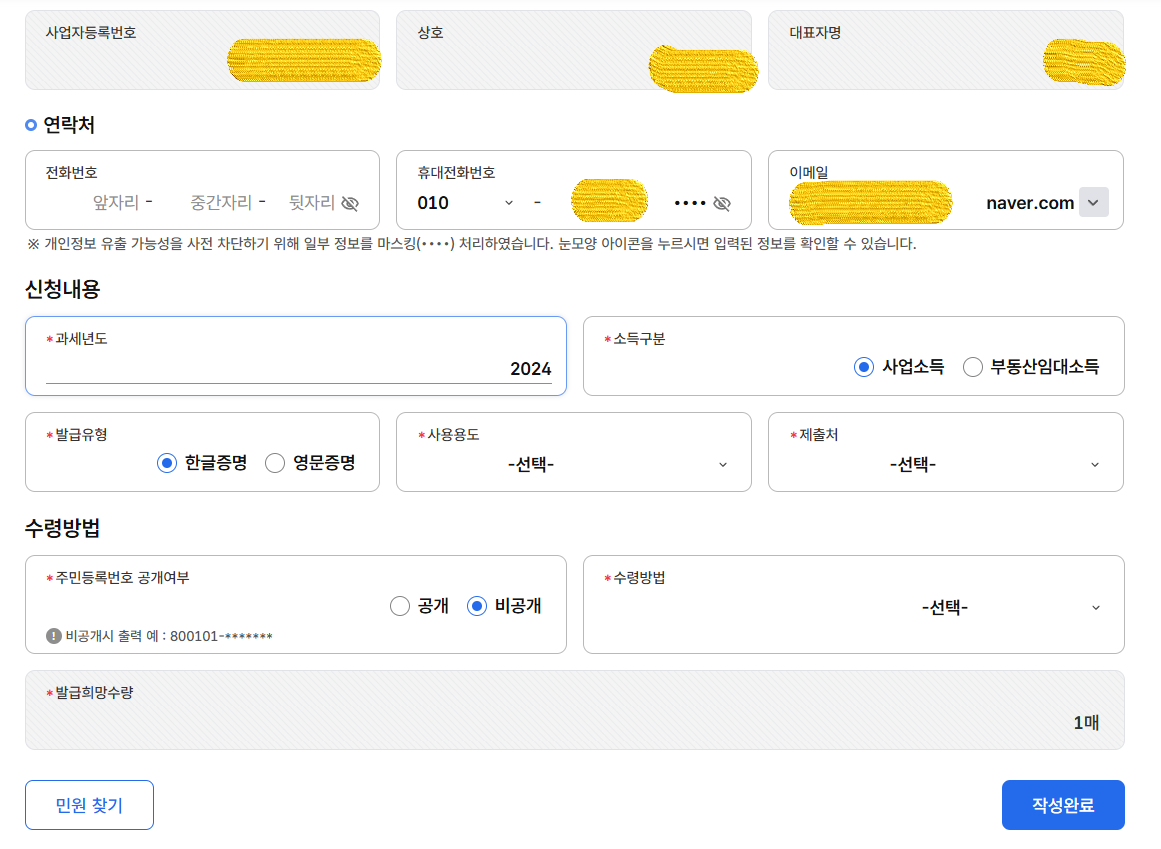Open the naver.com email domain dropdown

click(x=1093, y=201)
